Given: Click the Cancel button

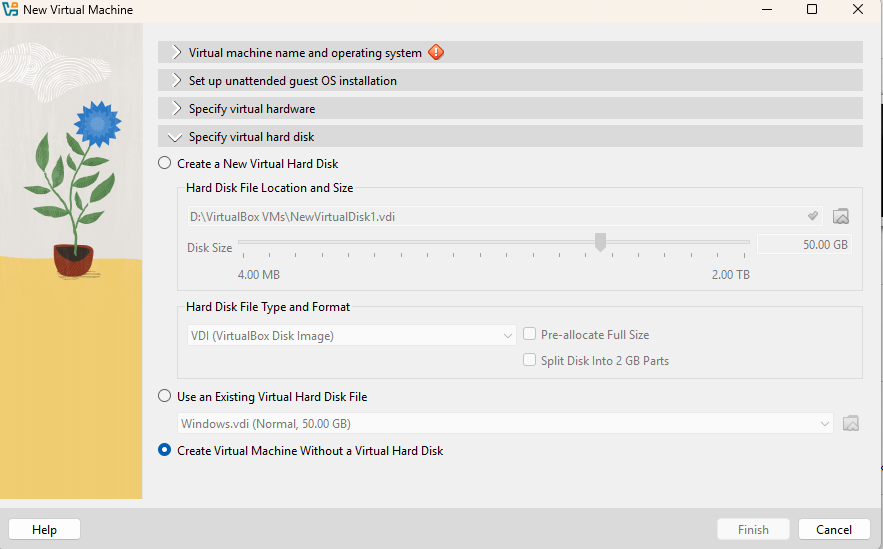Looking at the screenshot, I should [834, 530].
